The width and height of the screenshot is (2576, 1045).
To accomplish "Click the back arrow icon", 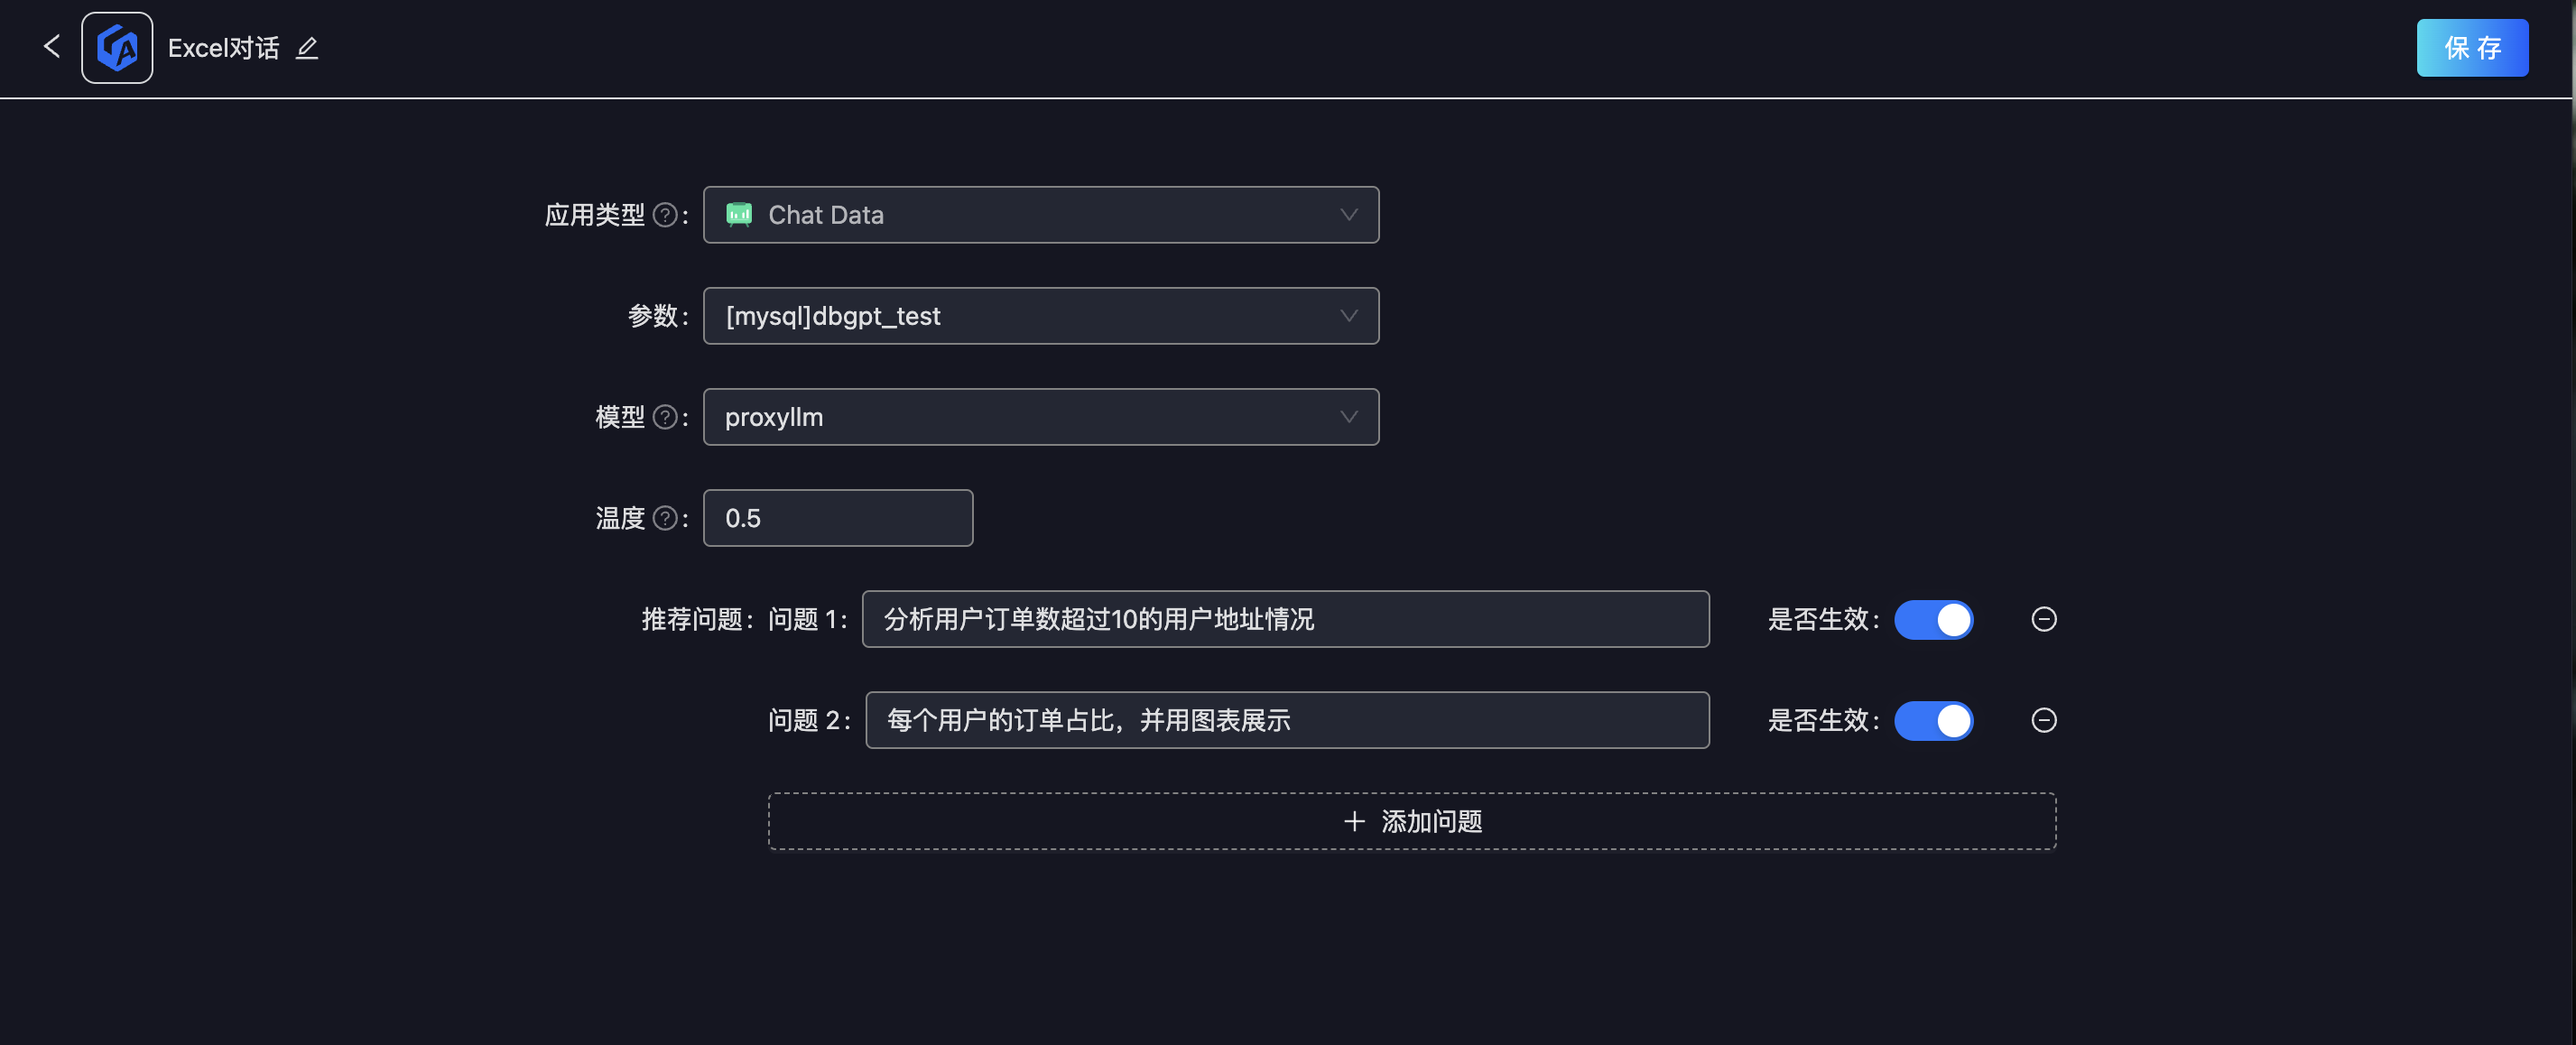I will pos(52,47).
